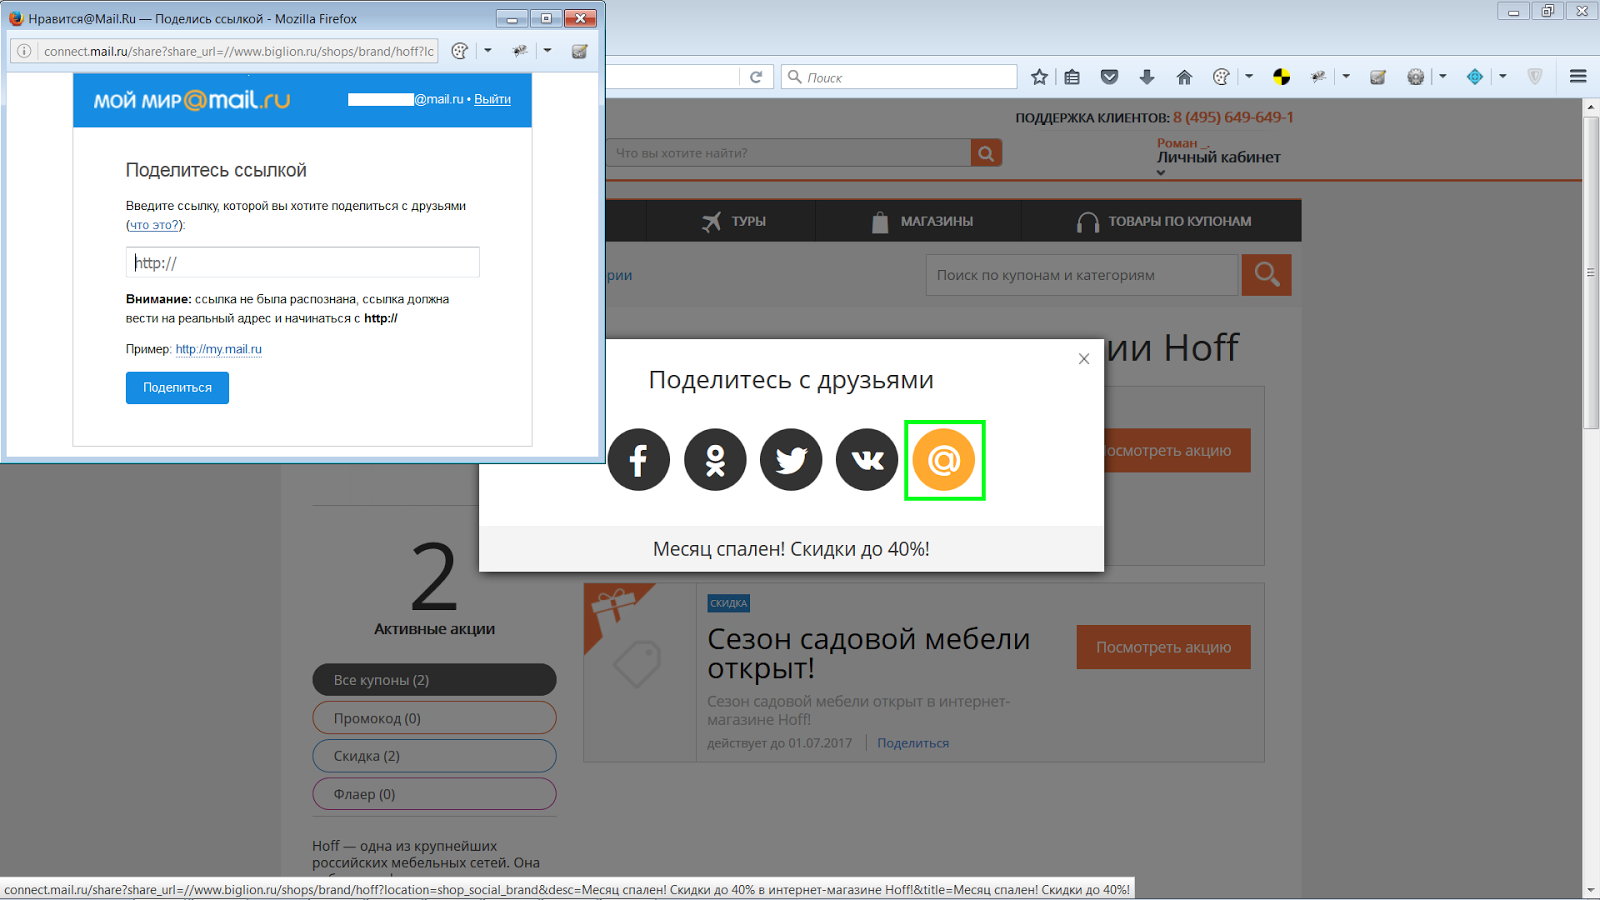Bookmark this page with star icon
1600x900 pixels.
click(1040, 77)
